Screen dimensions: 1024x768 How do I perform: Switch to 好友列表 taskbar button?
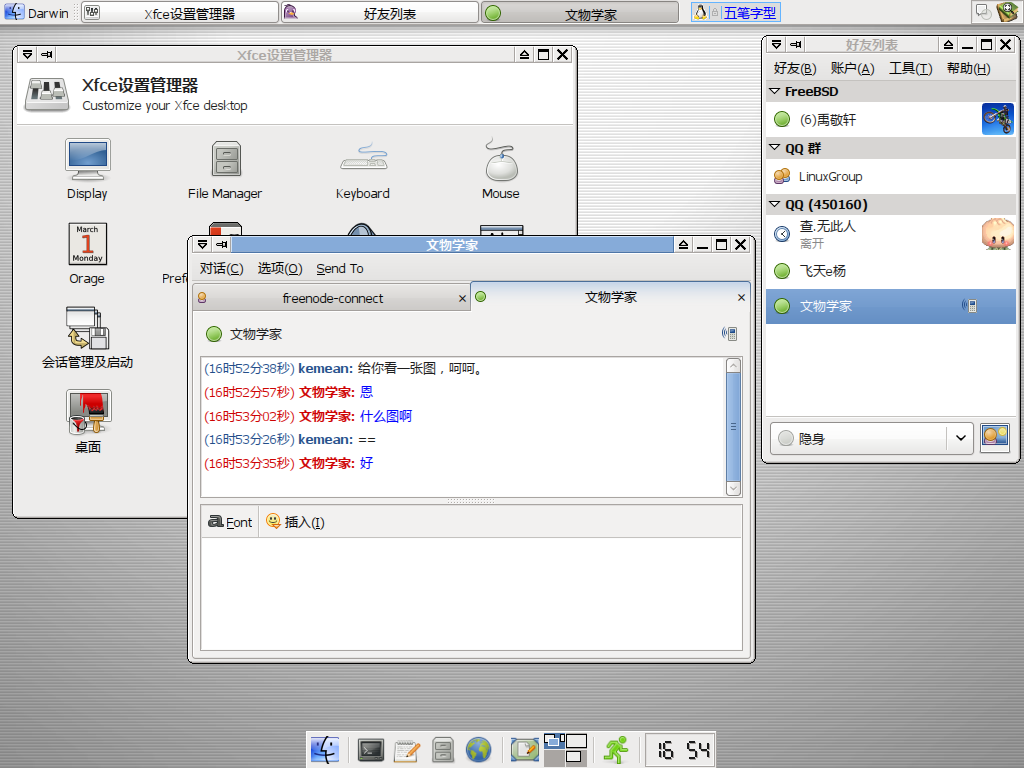click(x=380, y=12)
